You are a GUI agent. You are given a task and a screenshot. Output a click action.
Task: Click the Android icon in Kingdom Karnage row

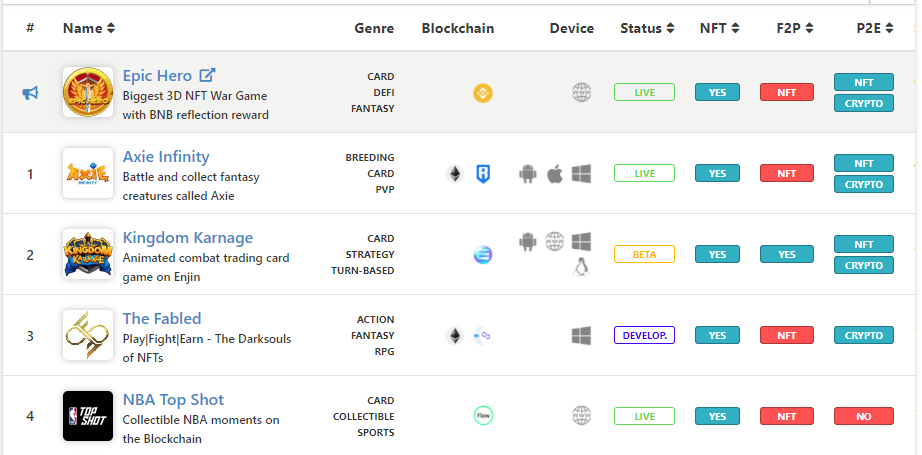pyautogui.click(x=528, y=241)
